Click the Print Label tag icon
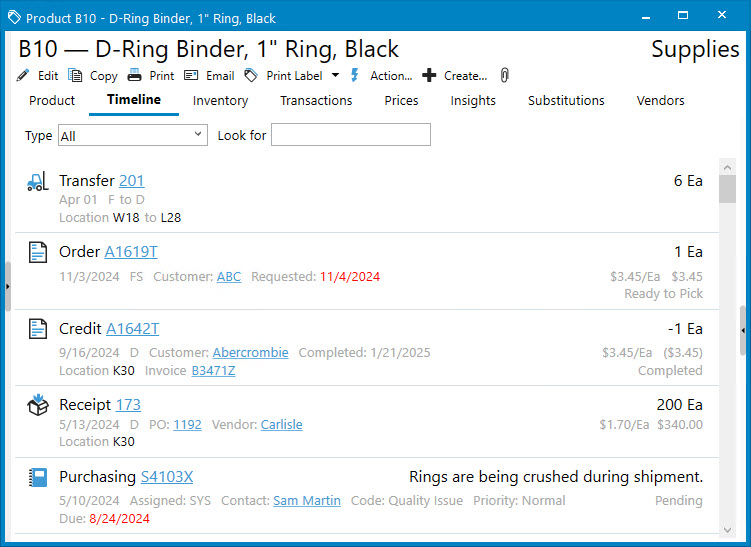751x547 pixels. coord(251,76)
